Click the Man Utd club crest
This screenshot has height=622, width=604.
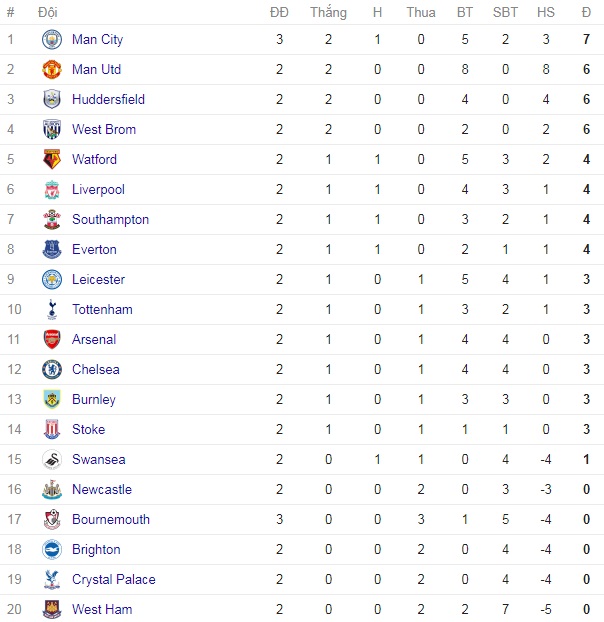pos(52,69)
